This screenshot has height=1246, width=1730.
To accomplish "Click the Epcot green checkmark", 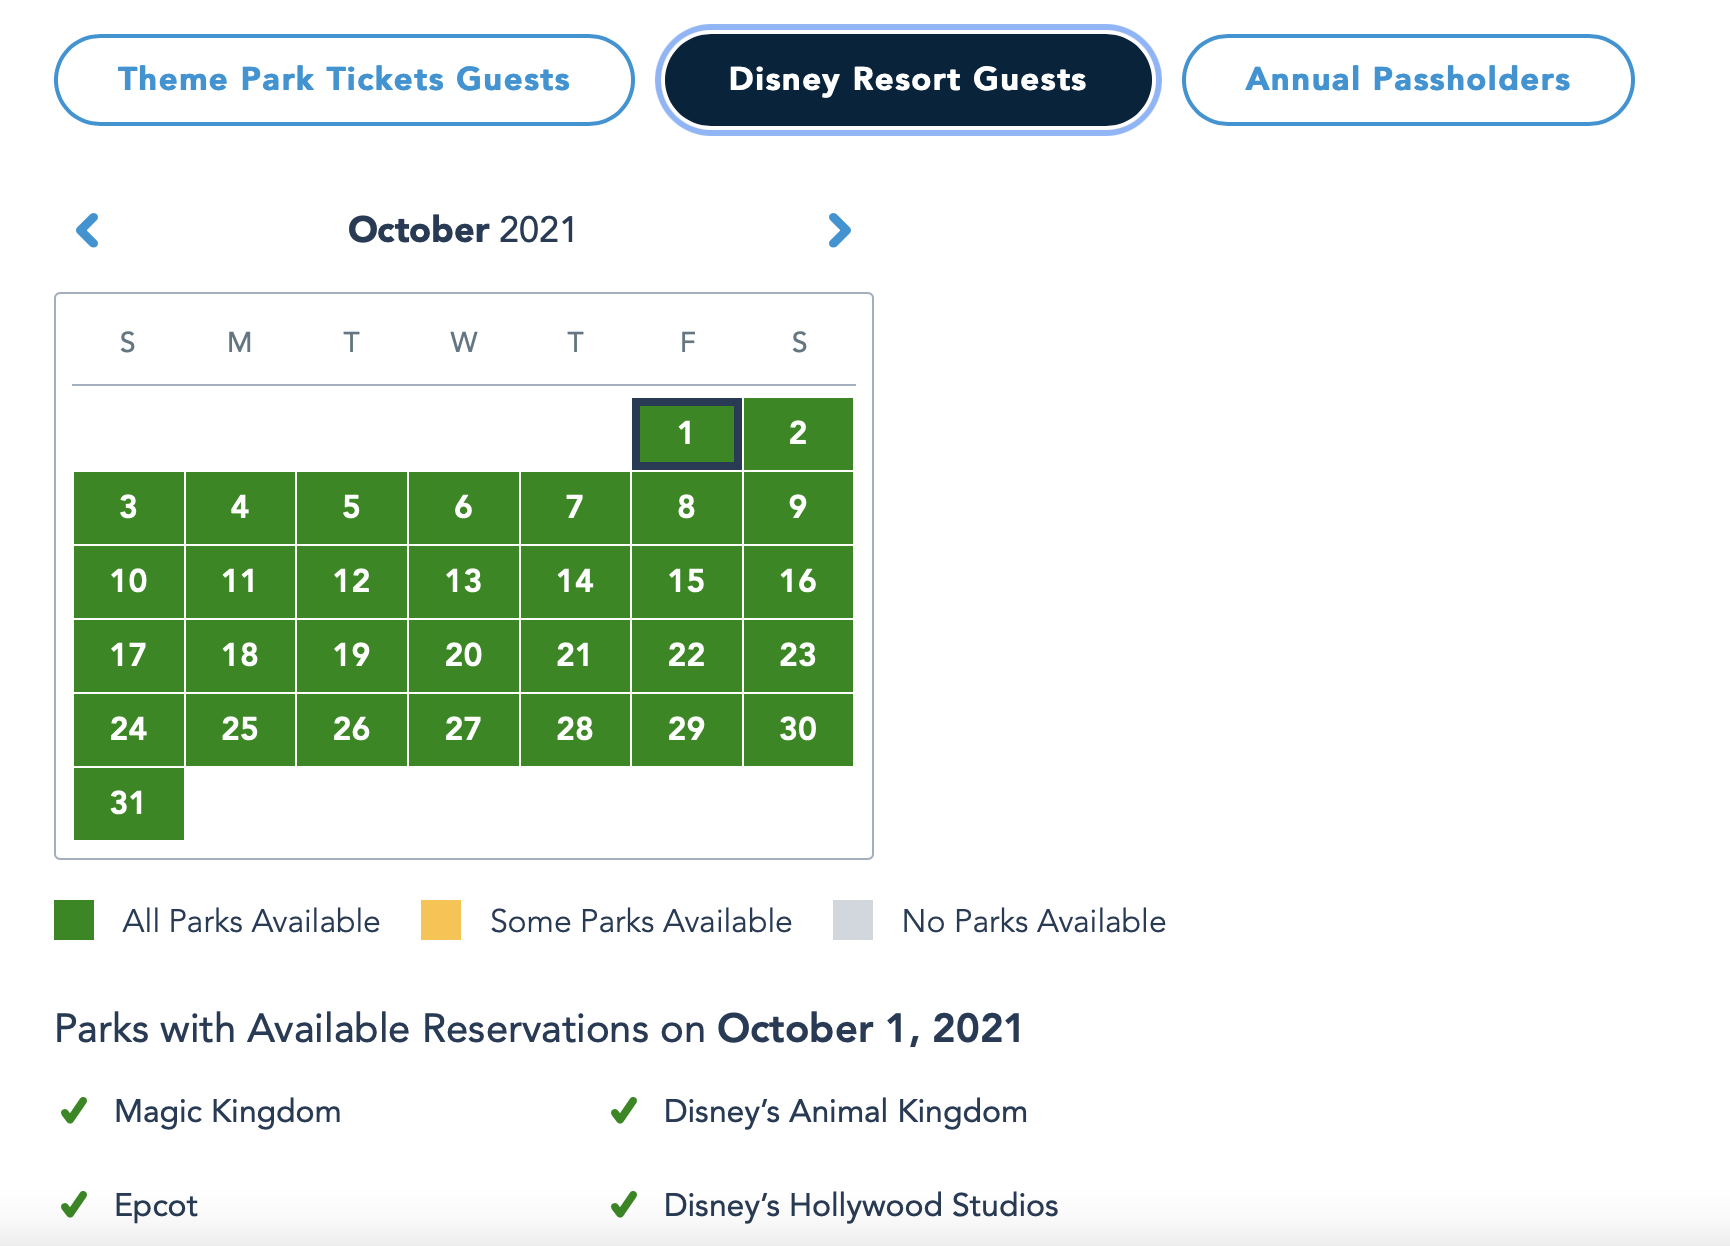I will (x=74, y=1205).
